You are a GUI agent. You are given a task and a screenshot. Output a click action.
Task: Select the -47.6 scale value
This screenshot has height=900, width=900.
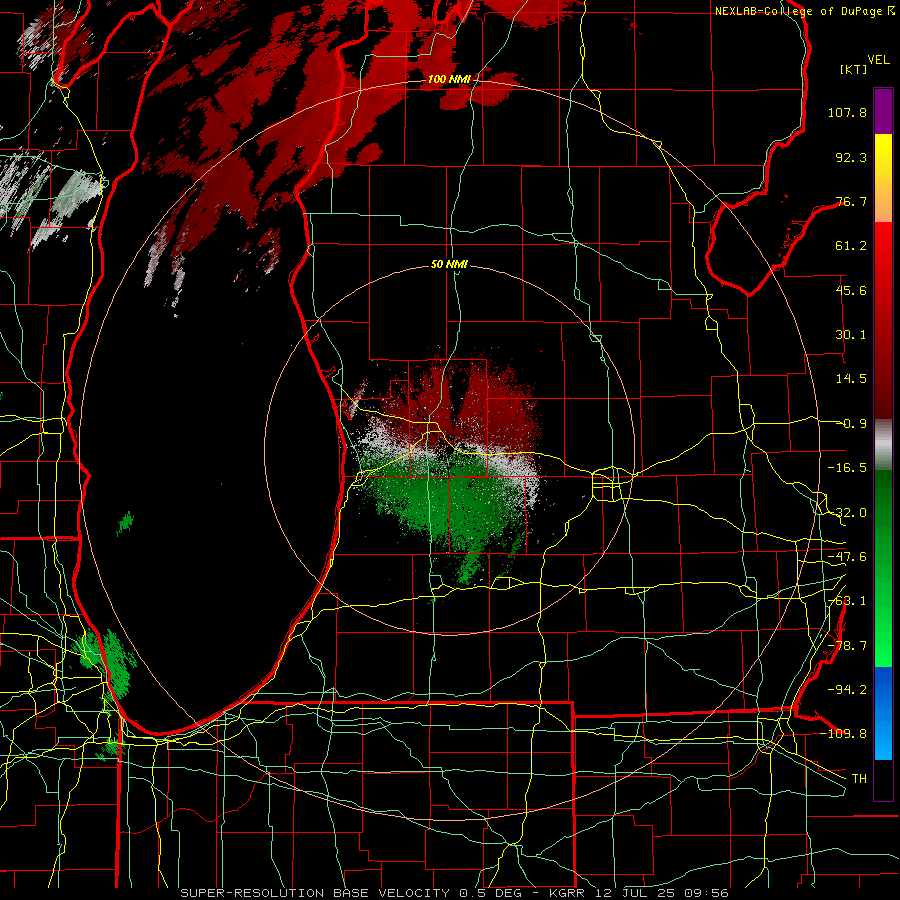tap(847, 557)
